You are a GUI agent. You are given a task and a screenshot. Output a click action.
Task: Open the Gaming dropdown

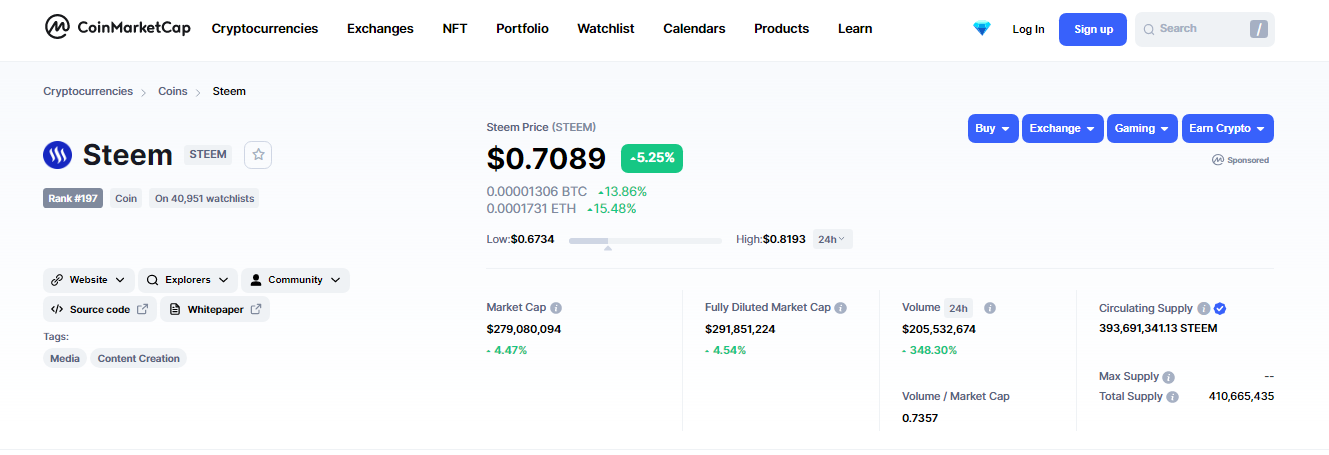(1142, 128)
